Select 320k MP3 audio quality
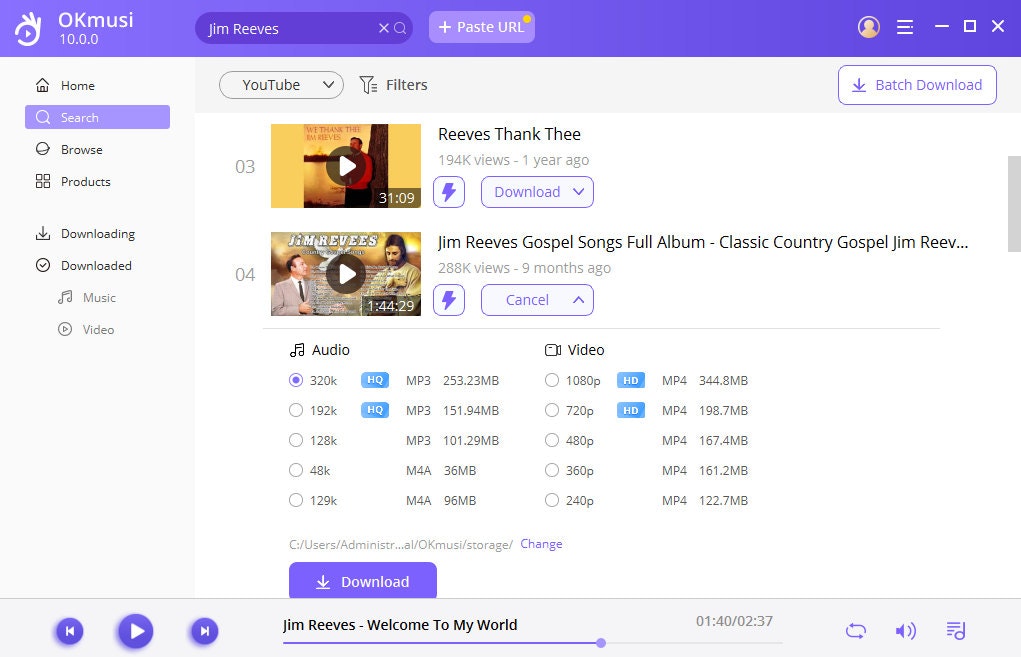Viewport: 1021px width, 657px height. point(296,380)
